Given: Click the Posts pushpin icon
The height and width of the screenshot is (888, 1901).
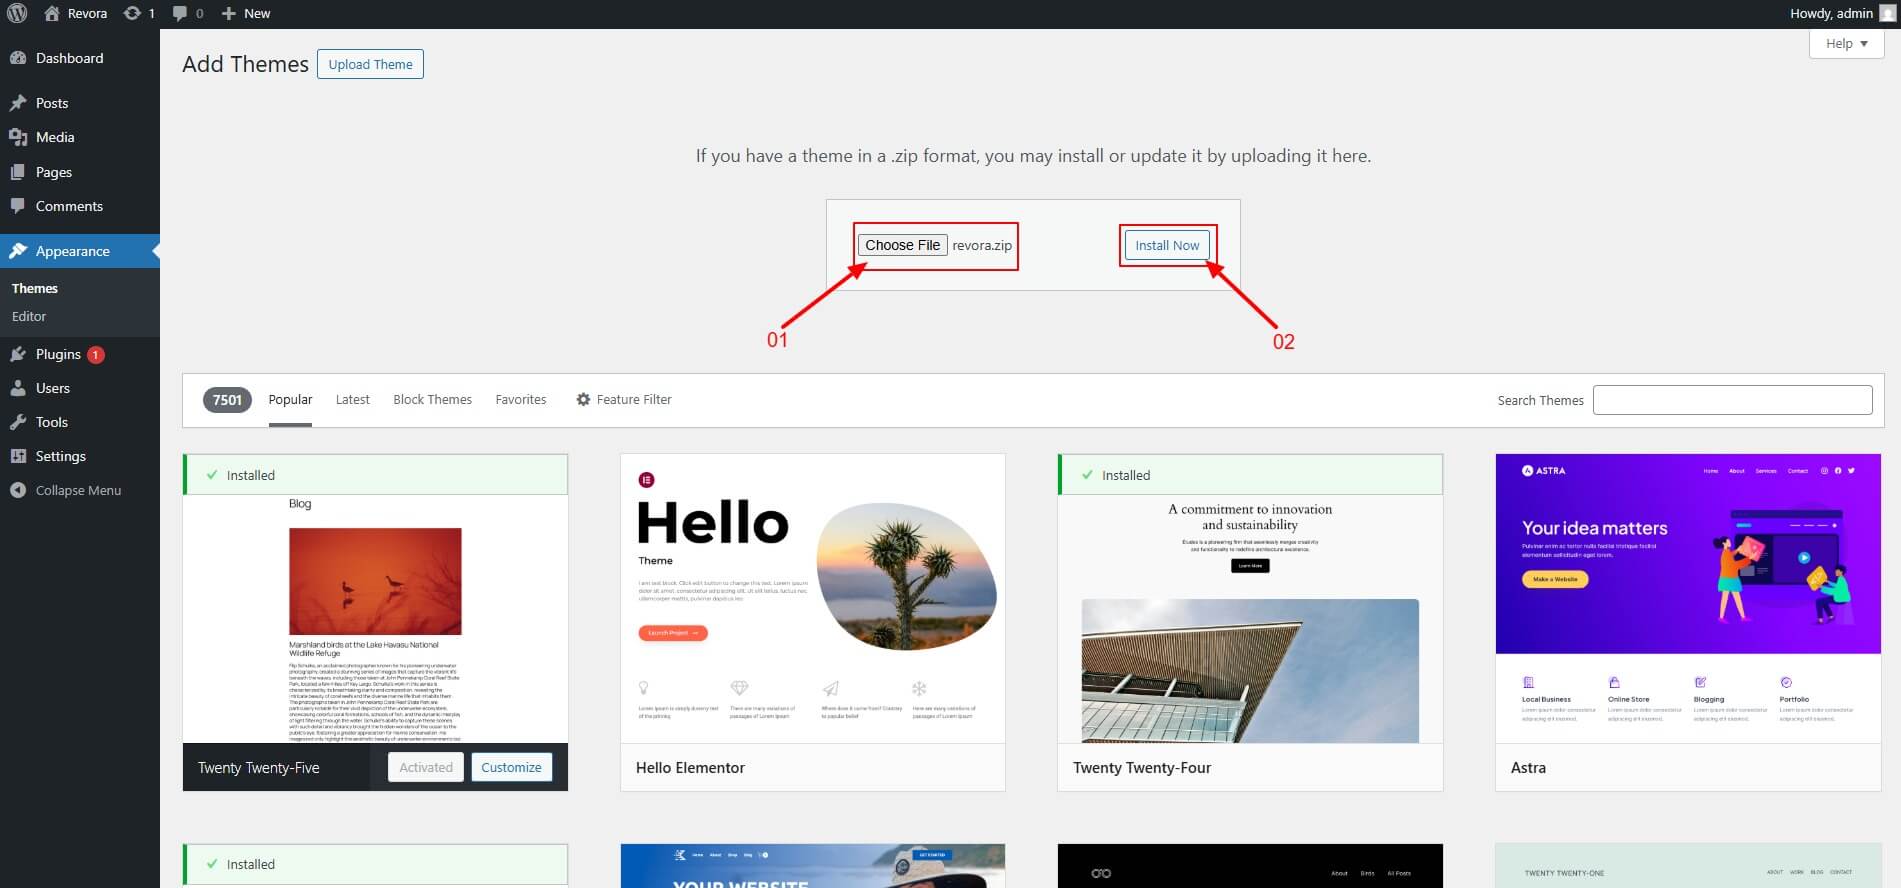Looking at the screenshot, I should pyautogui.click(x=18, y=103).
